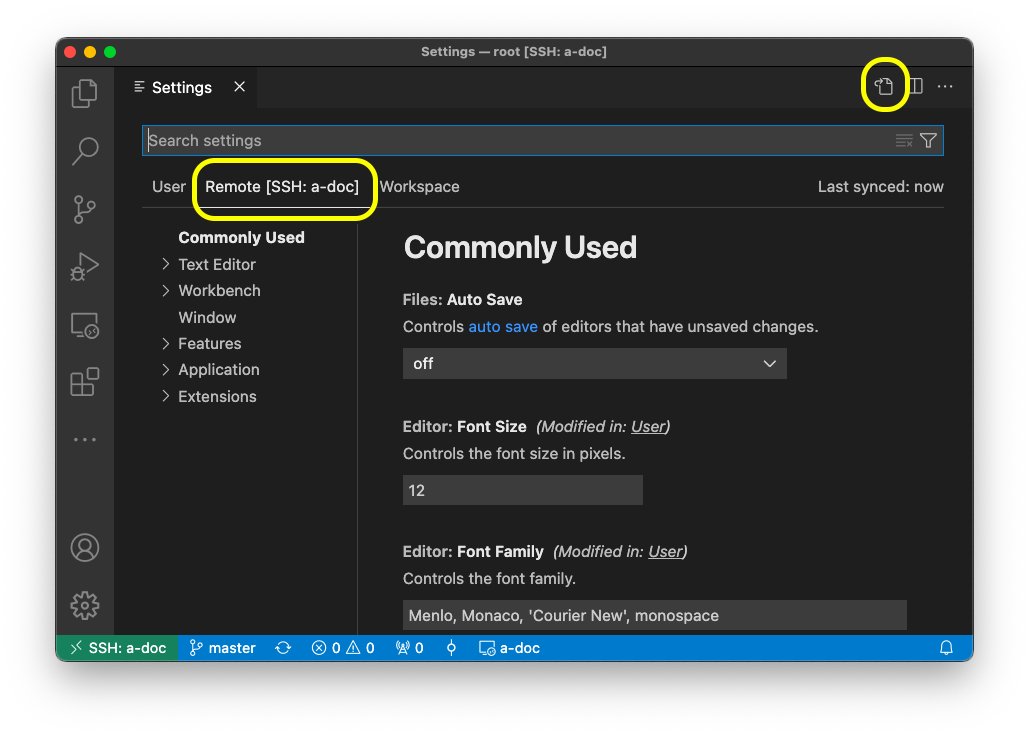Click Open Settings (JSON) icon
This screenshot has width=1029, height=735.
884,86
